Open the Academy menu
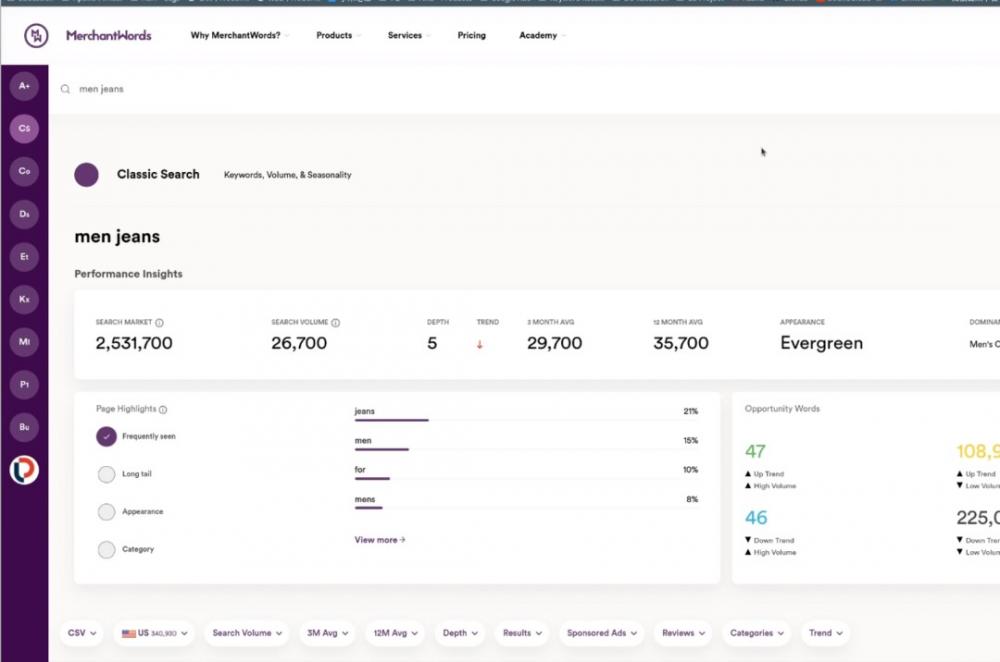Viewport: 1000px width, 662px height. pos(541,36)
